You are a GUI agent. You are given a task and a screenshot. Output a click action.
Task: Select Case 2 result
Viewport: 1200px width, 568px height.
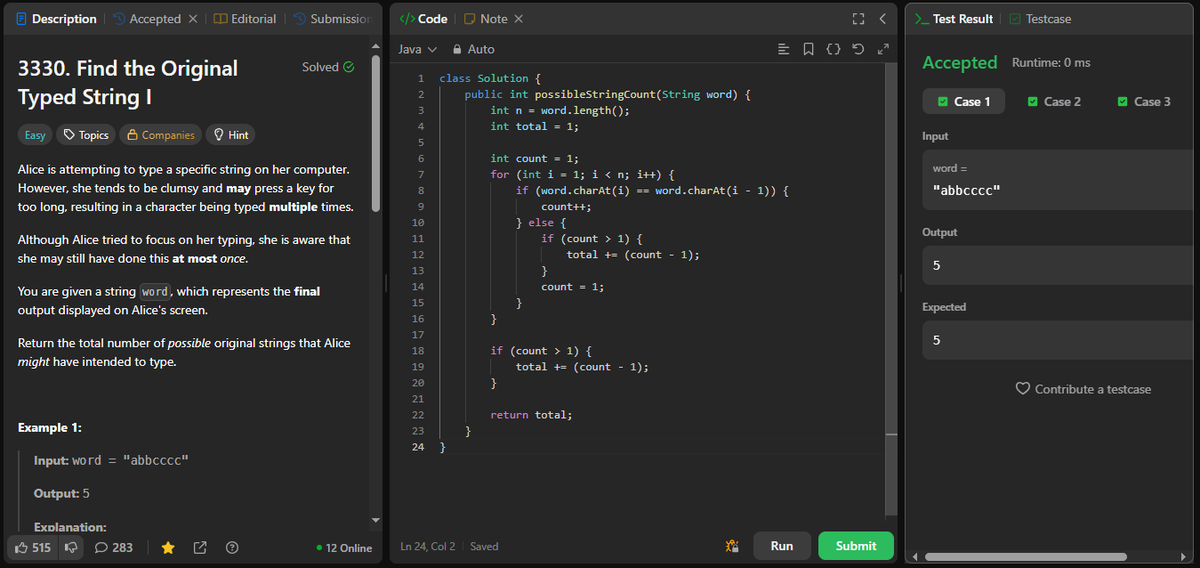1054,101
